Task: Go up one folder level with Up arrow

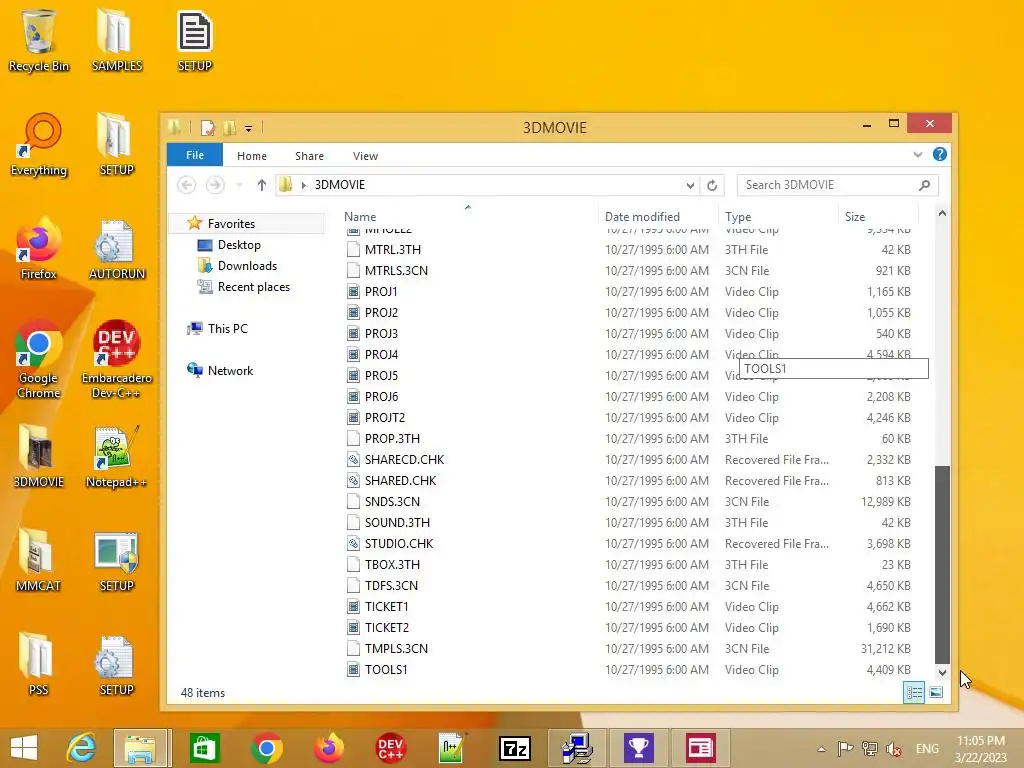Action: pos(261,185)
